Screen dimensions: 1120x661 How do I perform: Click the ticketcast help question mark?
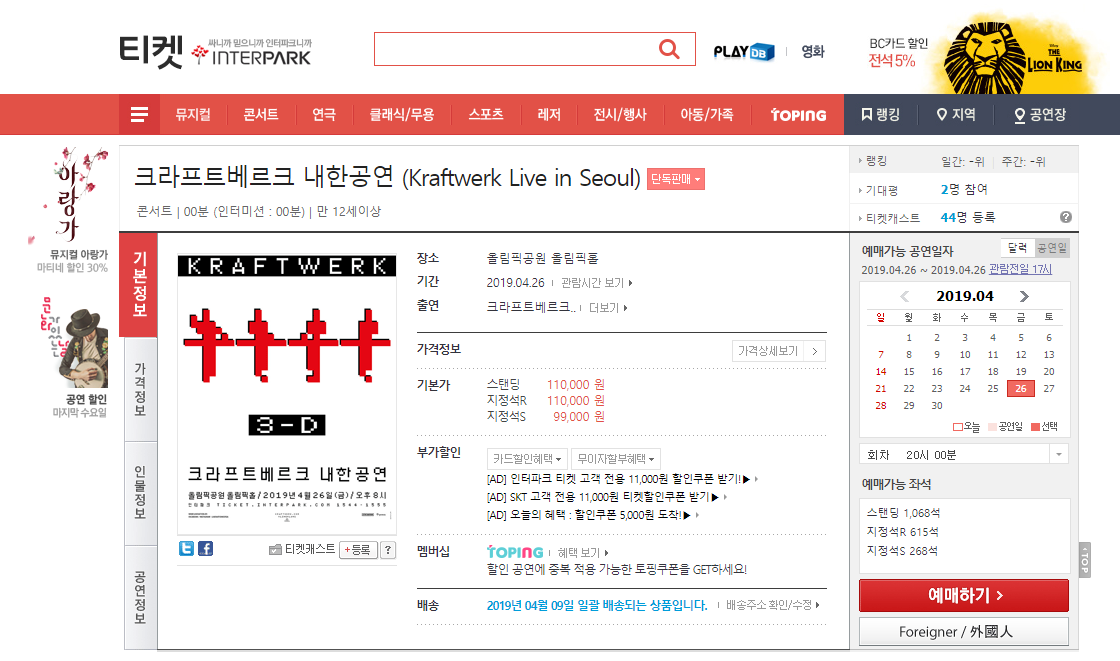click(x=388, y=550)
